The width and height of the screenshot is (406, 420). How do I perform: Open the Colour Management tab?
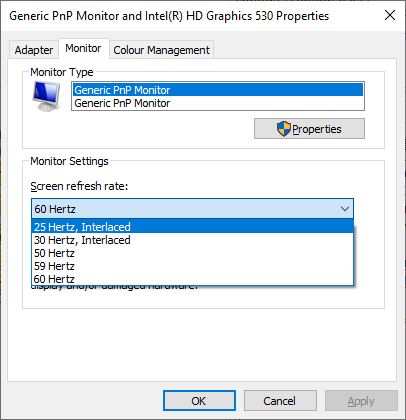point(161,50)
